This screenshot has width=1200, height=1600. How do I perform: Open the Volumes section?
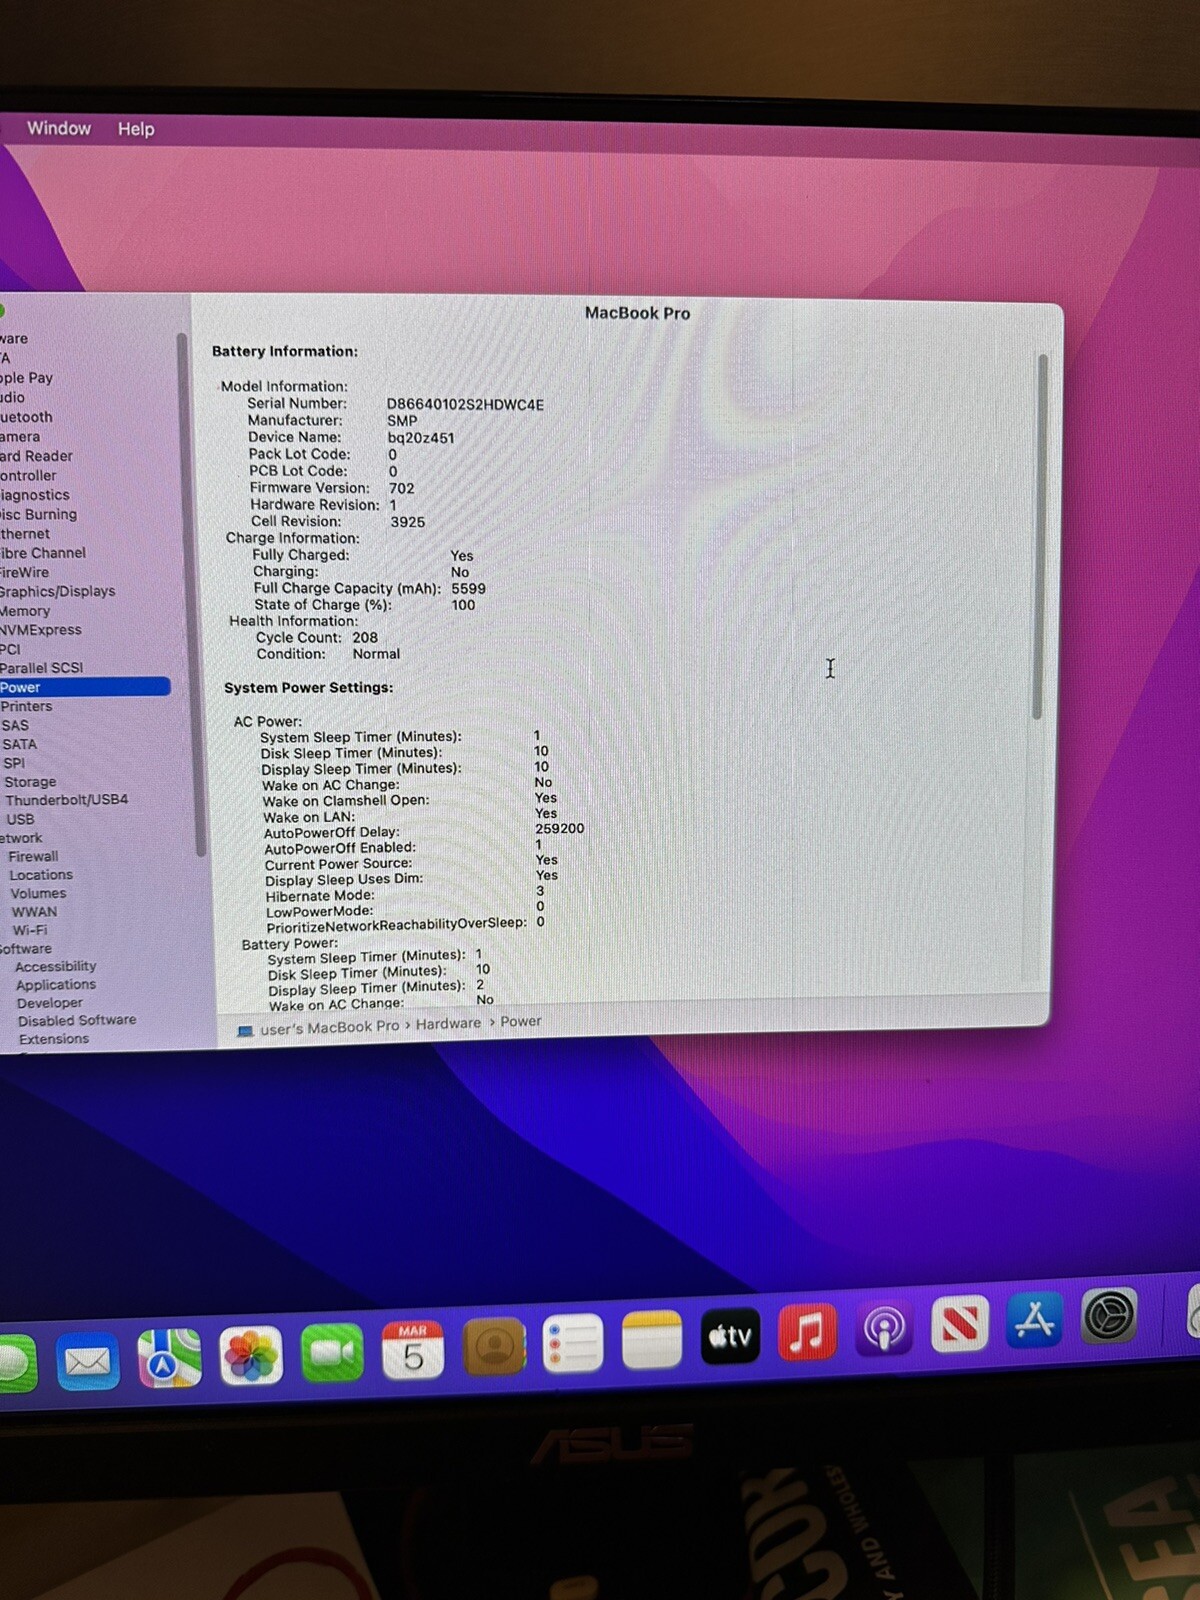point(38,894)
